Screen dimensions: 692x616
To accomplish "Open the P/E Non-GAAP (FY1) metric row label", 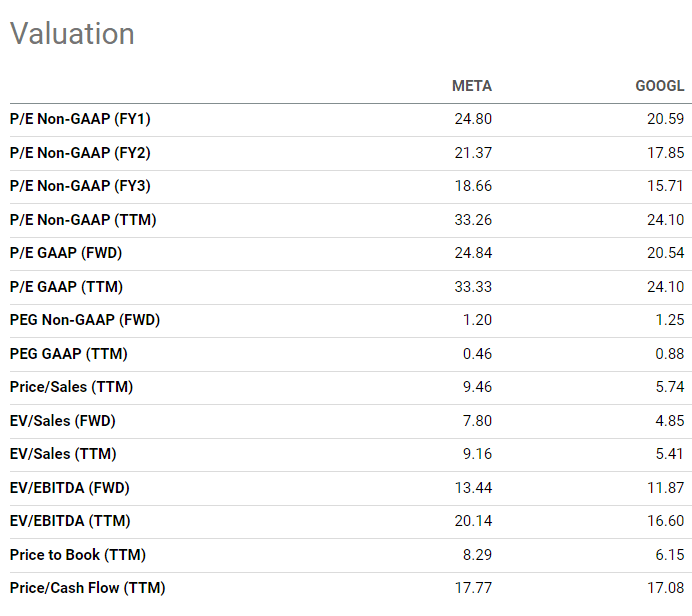I will tap(80, 119).
